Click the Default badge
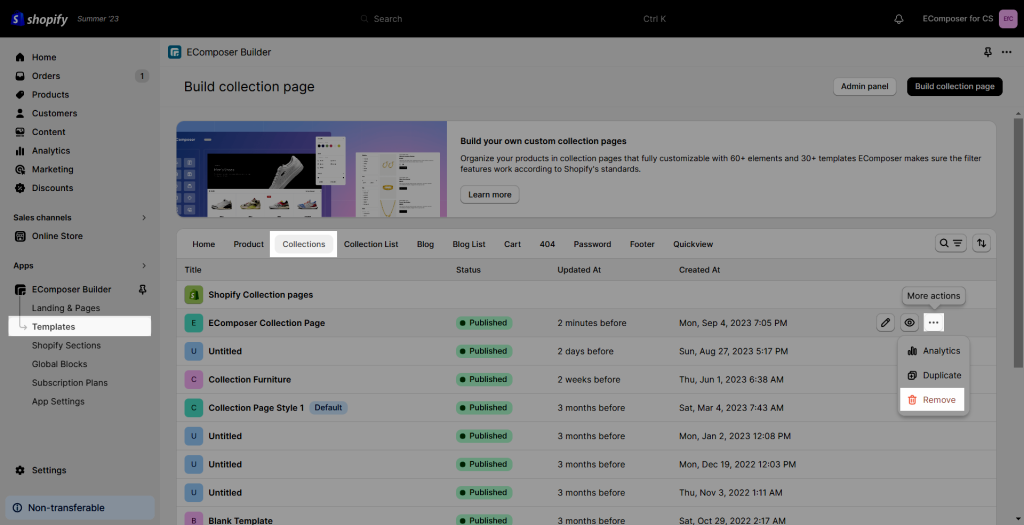 328,407
